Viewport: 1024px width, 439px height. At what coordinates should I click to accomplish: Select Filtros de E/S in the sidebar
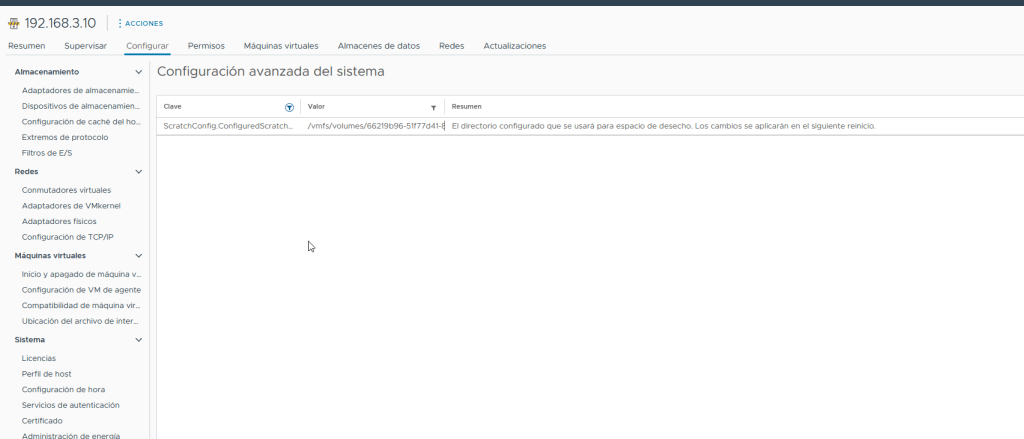pyautogui.click(x=47, y=153)
